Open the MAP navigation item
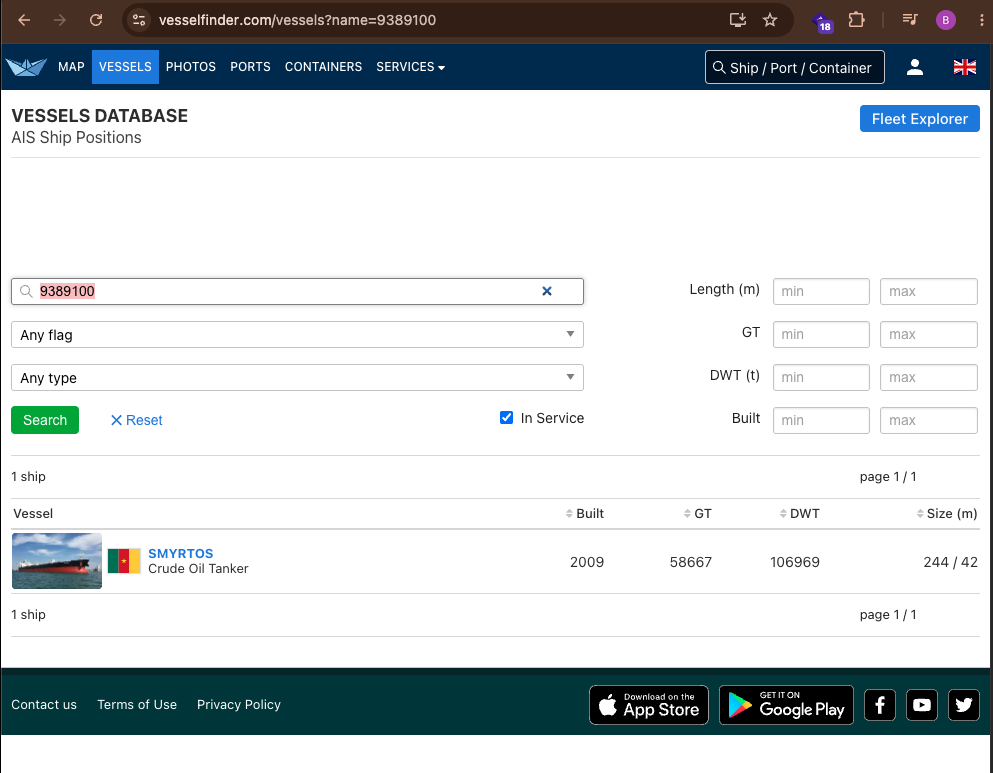Viewport: 993px width, 773px height. [71, 67]
